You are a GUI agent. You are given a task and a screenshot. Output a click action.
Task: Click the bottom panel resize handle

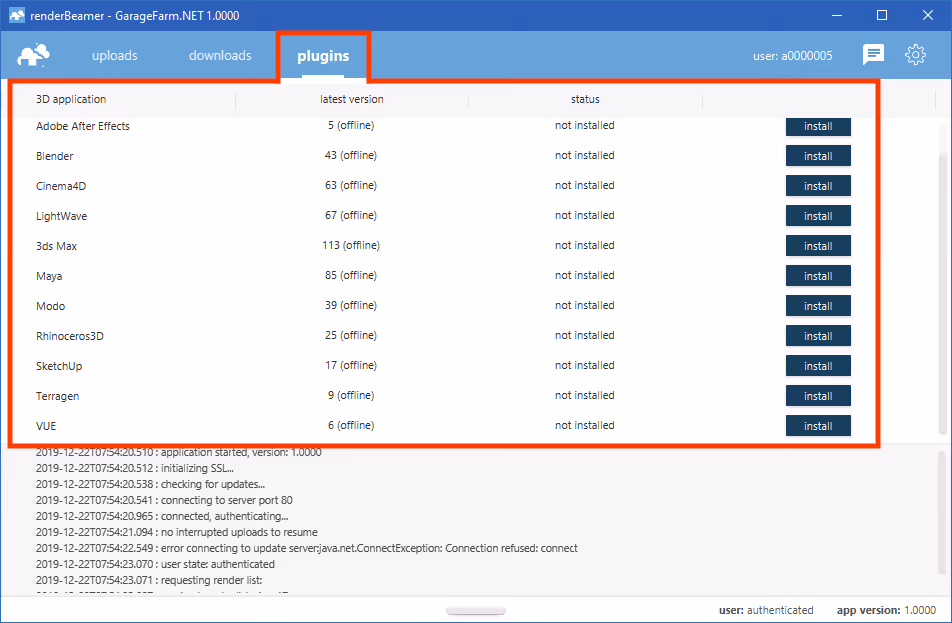click(476, 610)
